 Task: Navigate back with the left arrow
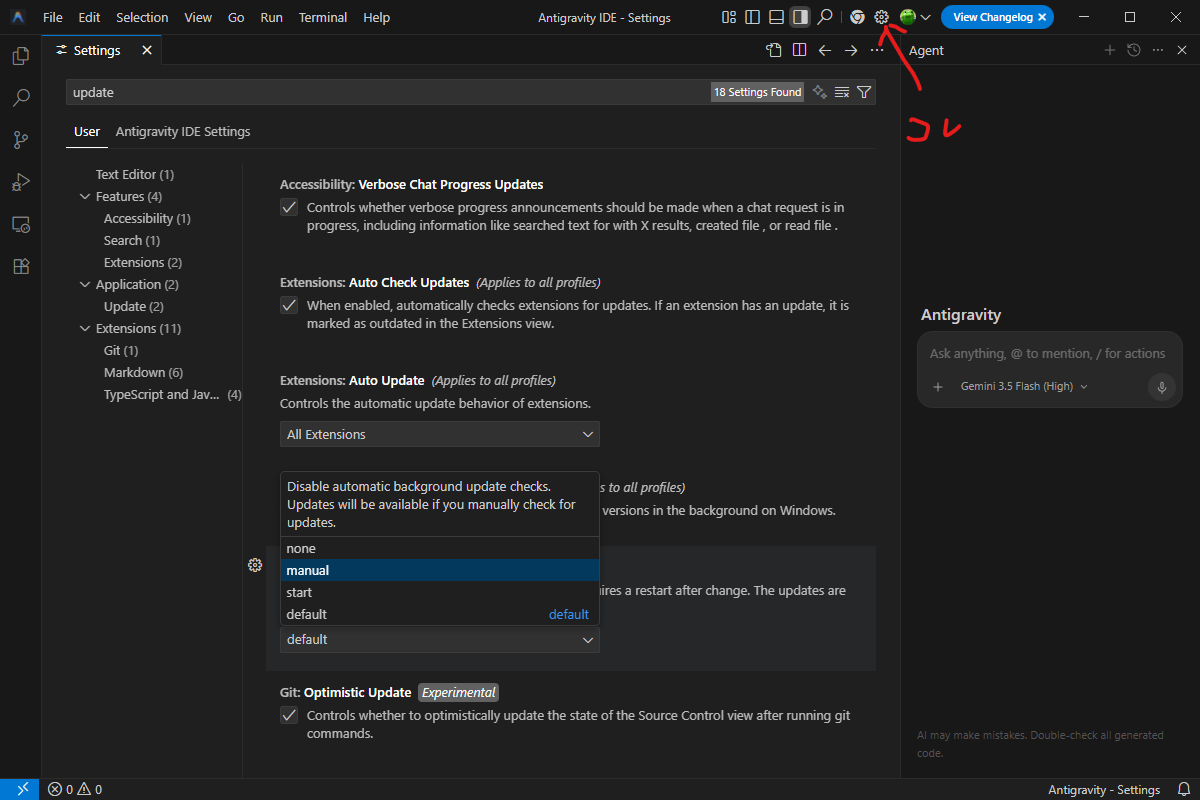coord(825,50)
